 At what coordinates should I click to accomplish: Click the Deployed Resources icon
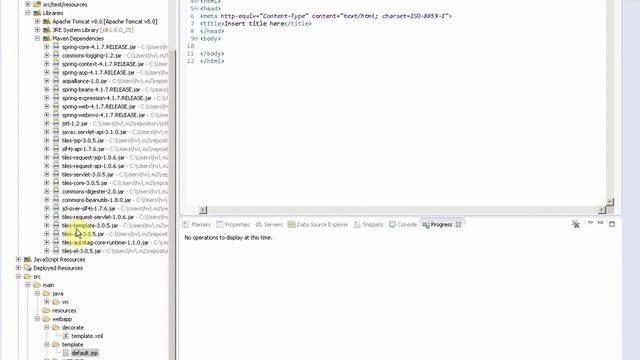point(28,268)
